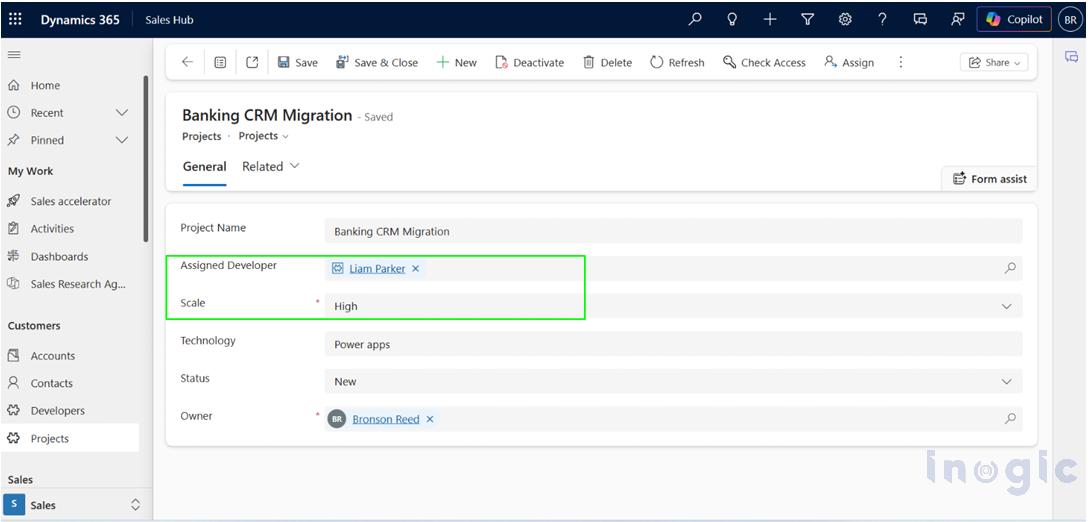Open the more commands ellipsis
The image size is (1090, 522).
(901, 63)
